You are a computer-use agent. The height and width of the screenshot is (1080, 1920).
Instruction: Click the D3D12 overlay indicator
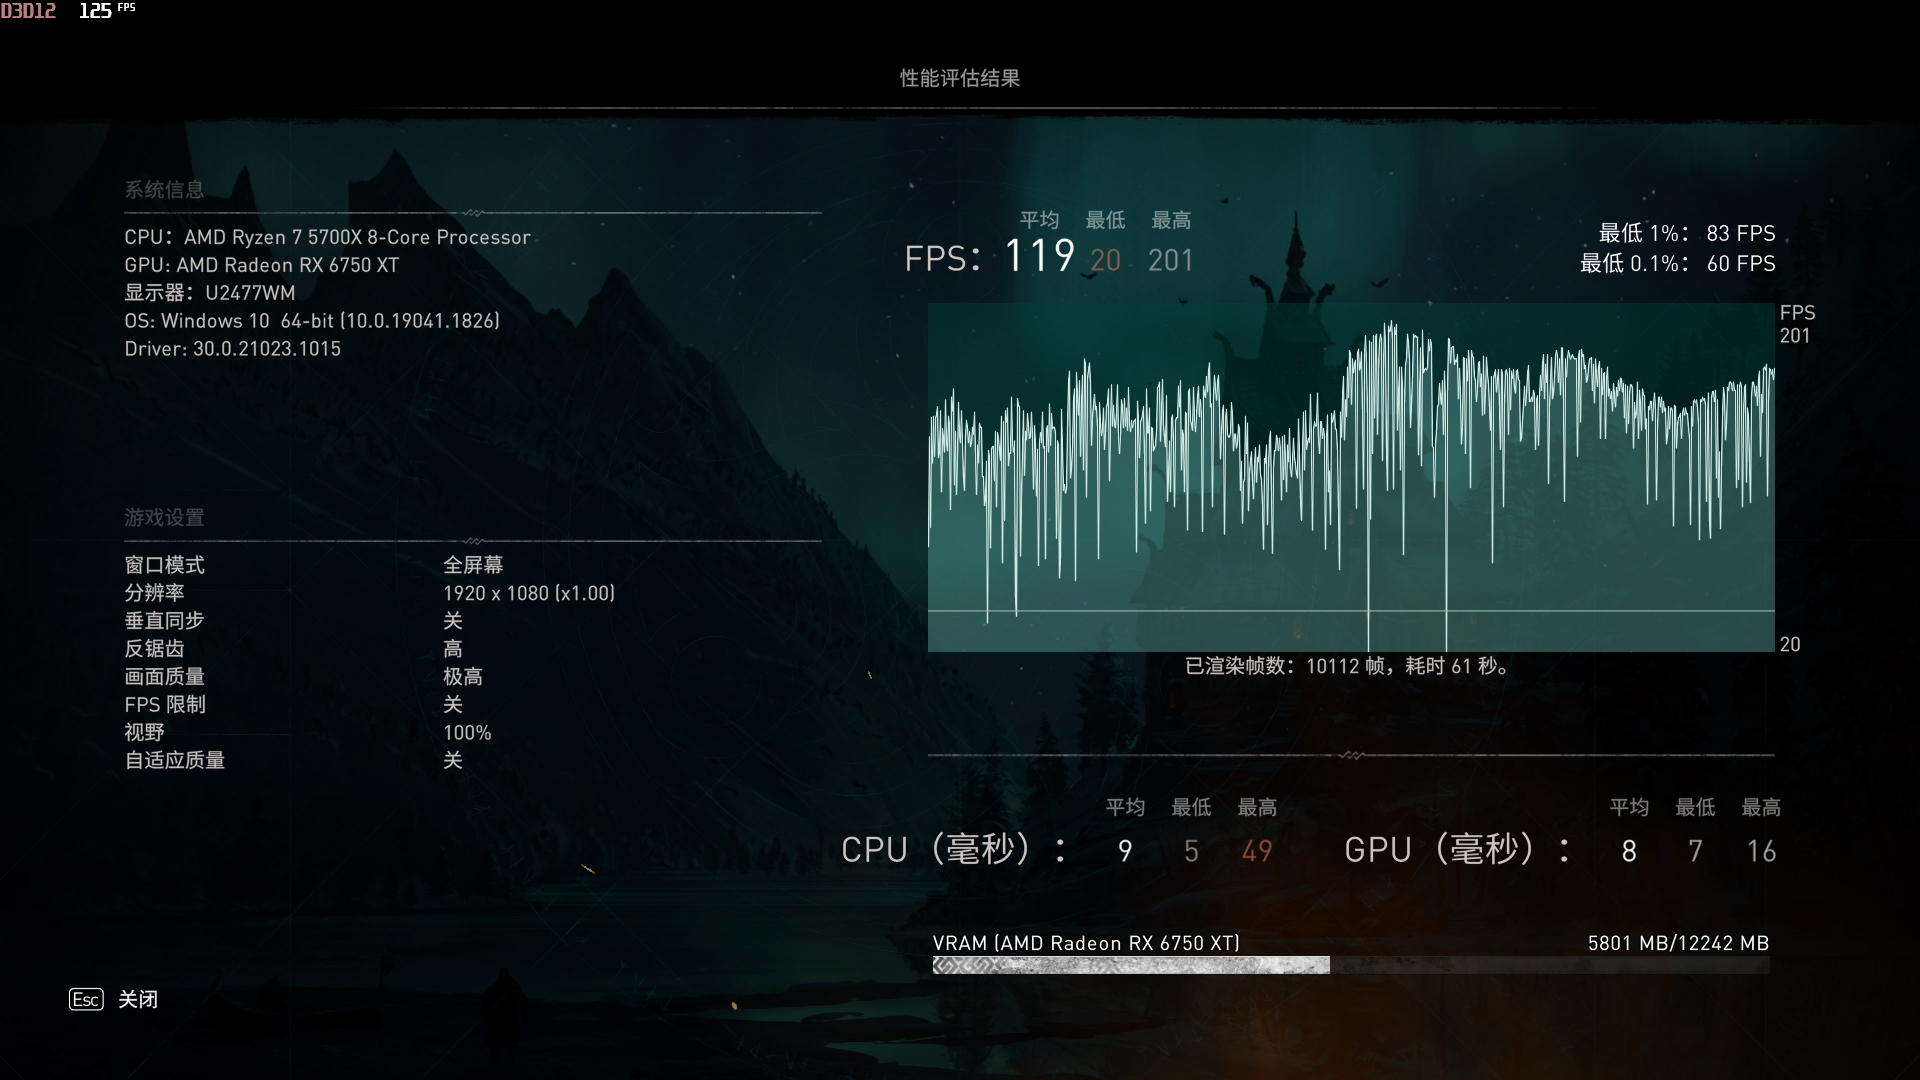pos(29,12)
